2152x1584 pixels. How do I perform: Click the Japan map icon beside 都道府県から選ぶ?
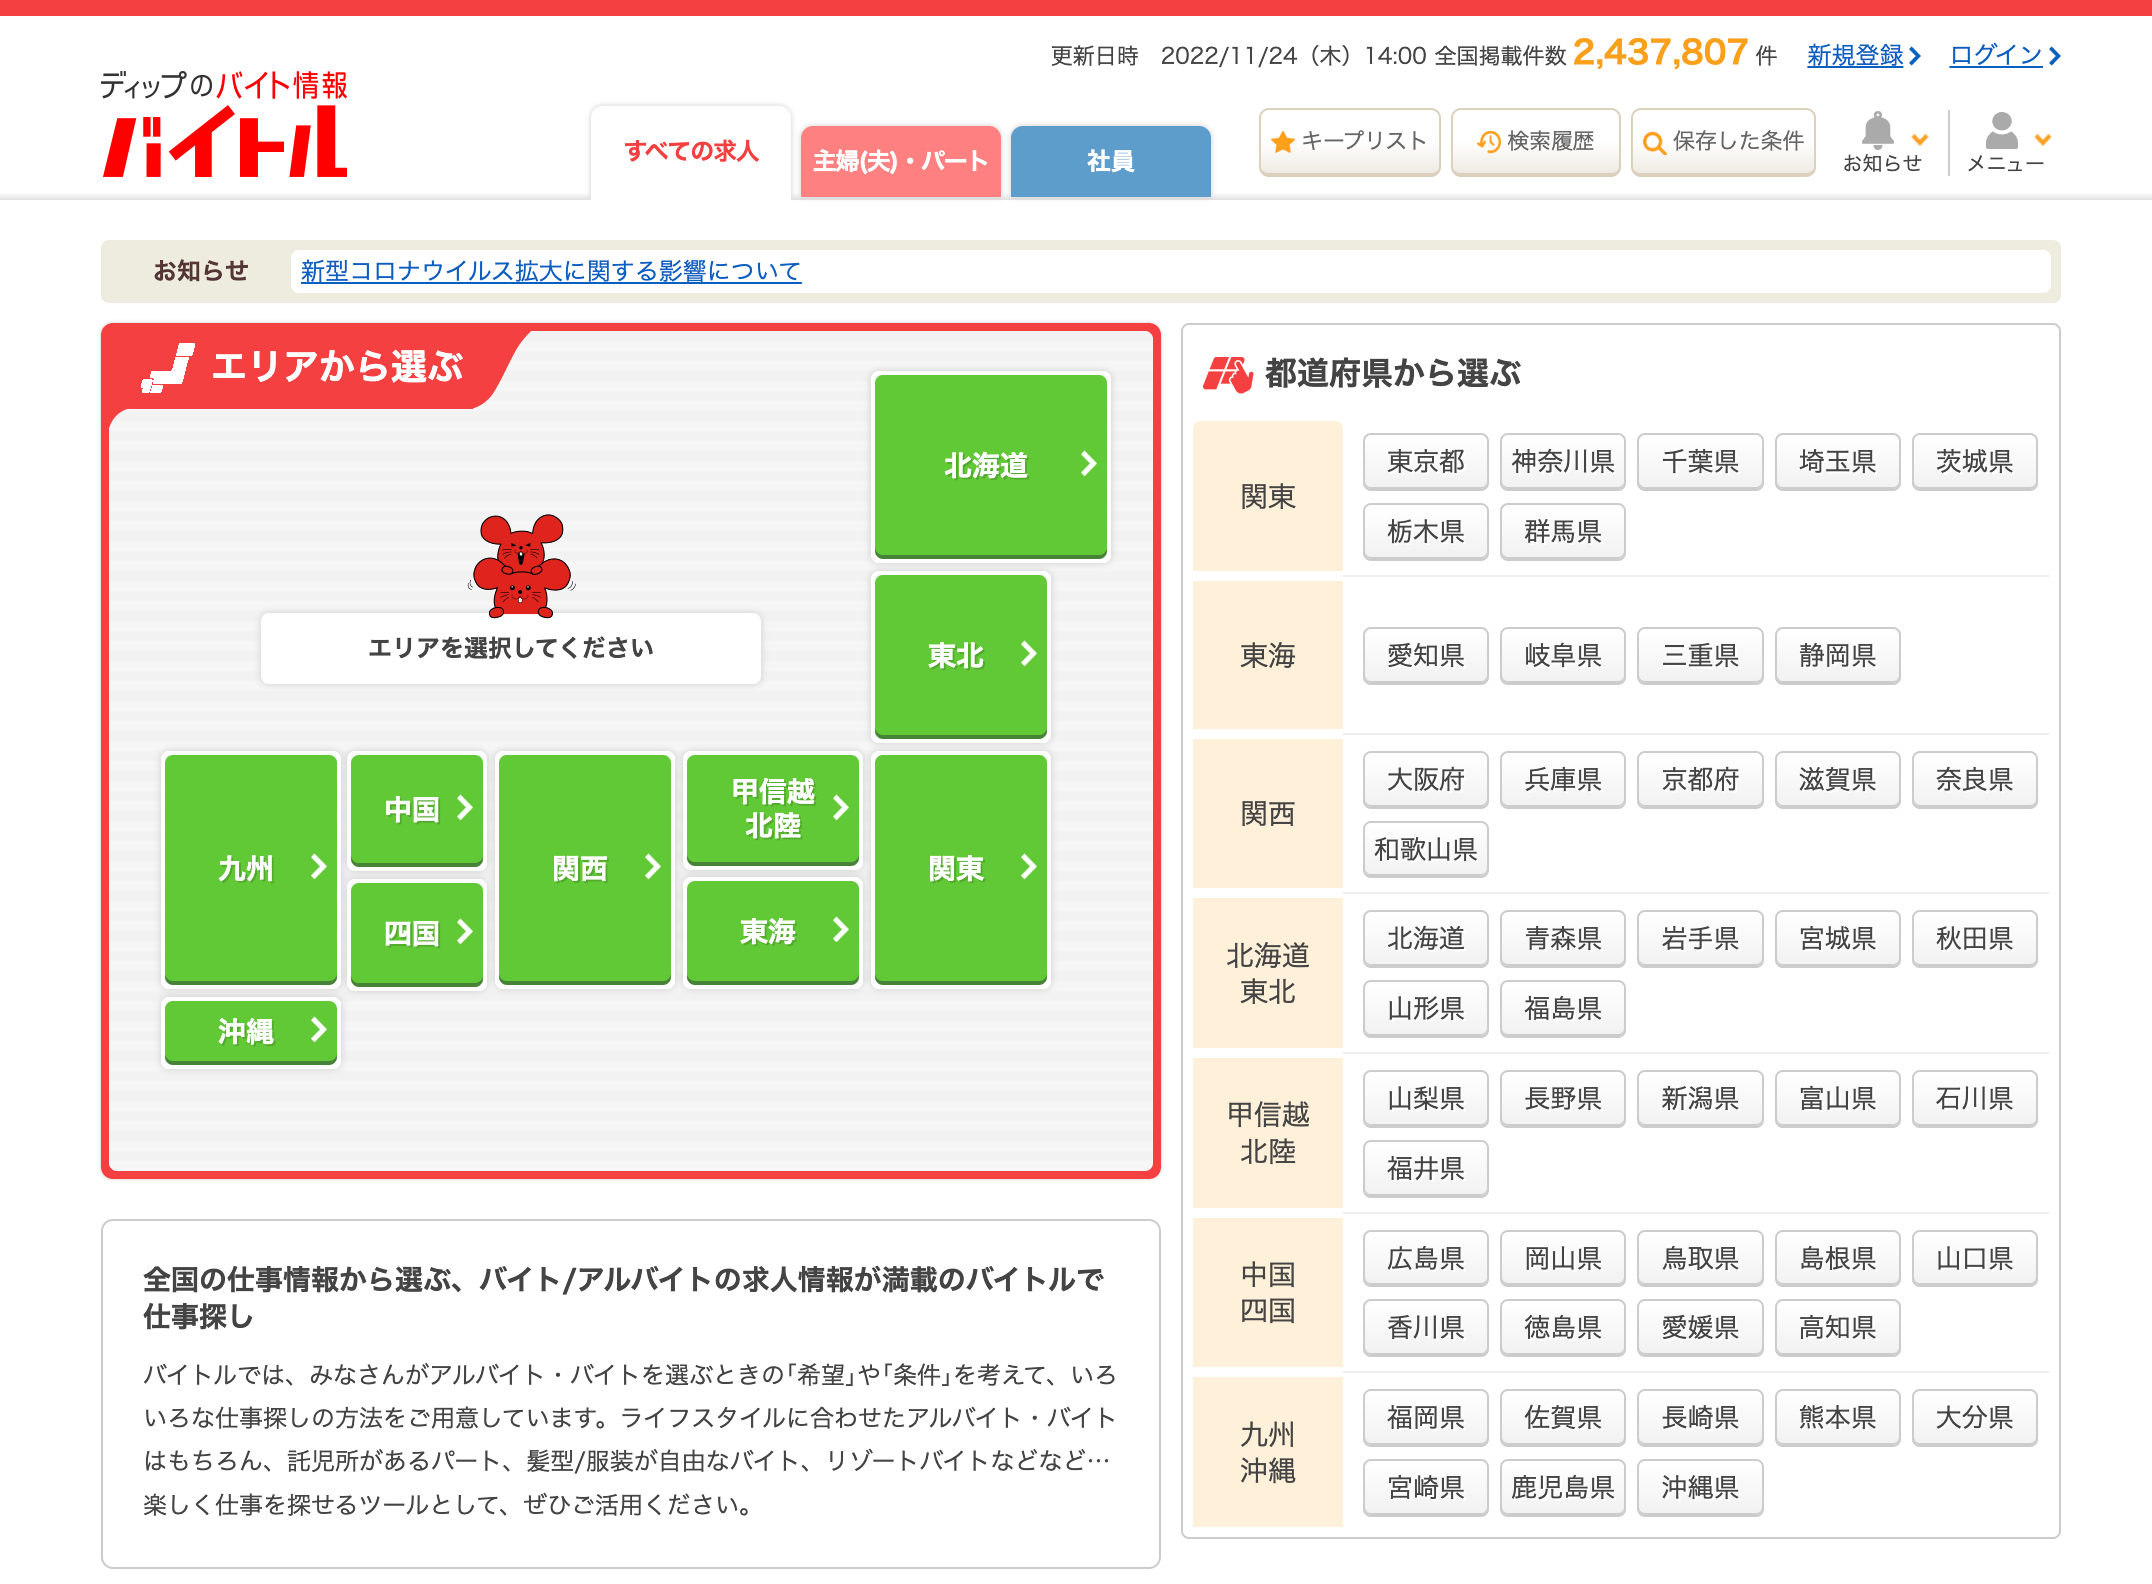pyautogui.click(x=1227, y=374)
